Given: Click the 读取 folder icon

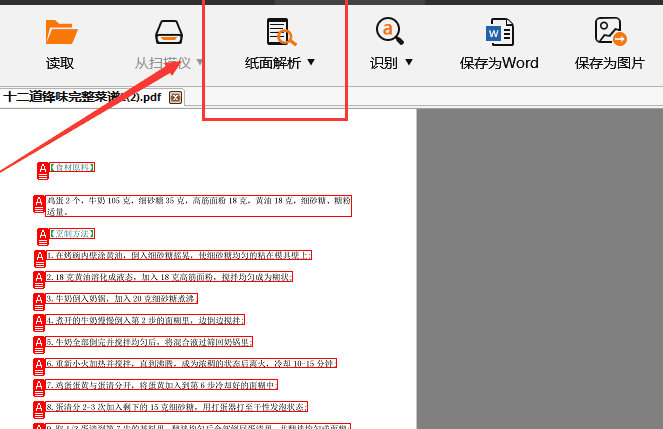Looking at the screenshot, I should coord(61,32).
